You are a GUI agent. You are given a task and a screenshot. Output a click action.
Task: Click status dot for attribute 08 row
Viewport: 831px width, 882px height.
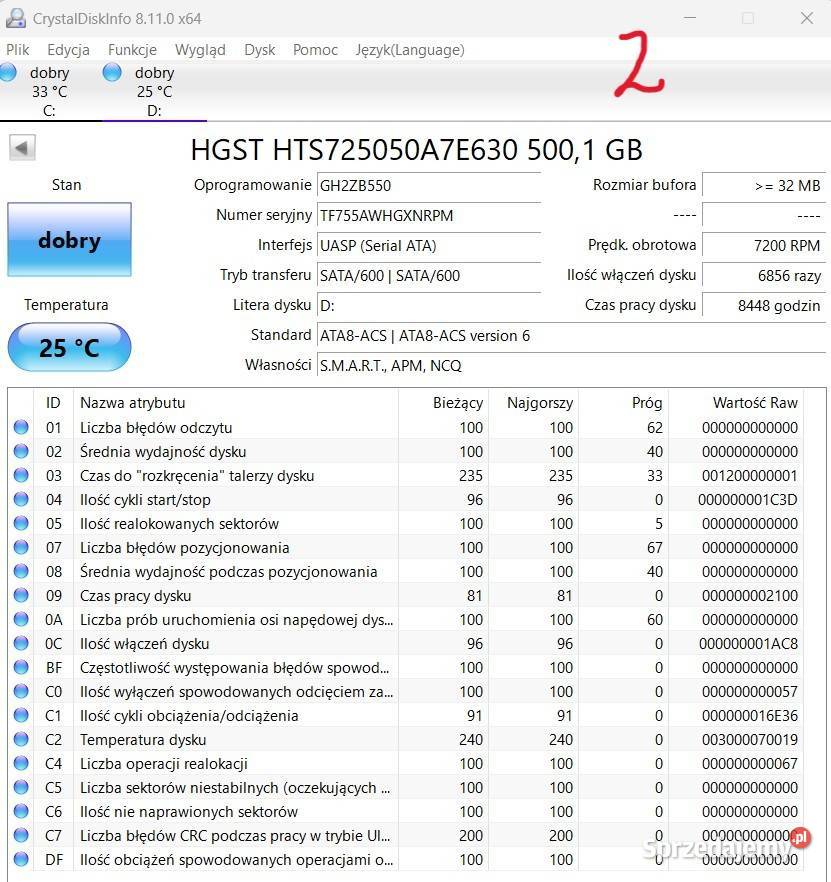(21, 571)
